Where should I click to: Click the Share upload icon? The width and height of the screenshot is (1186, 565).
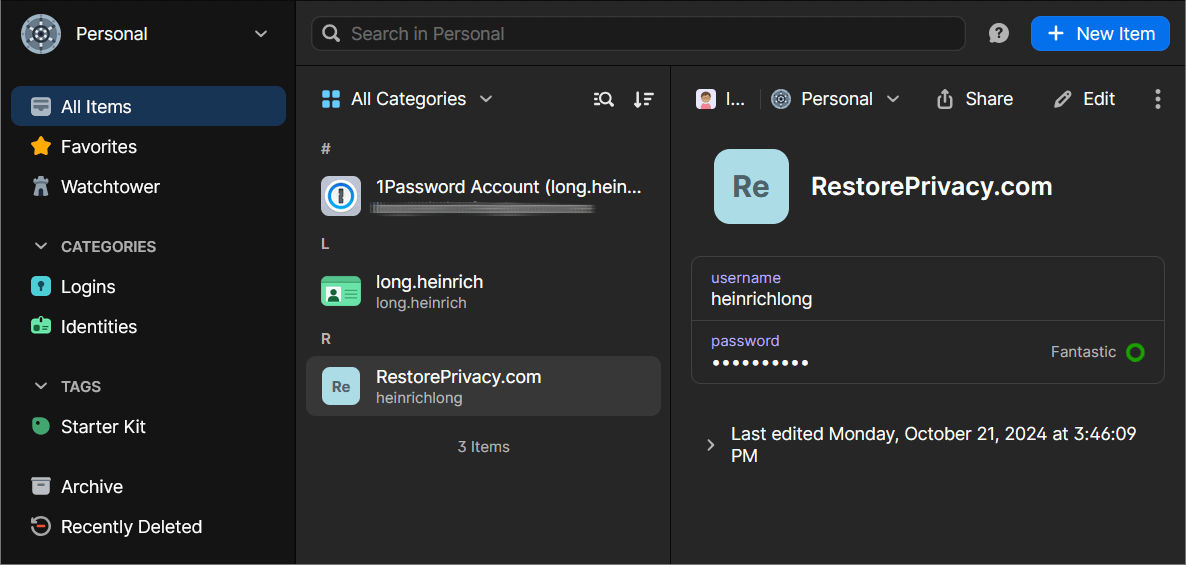tap(945, 99)
